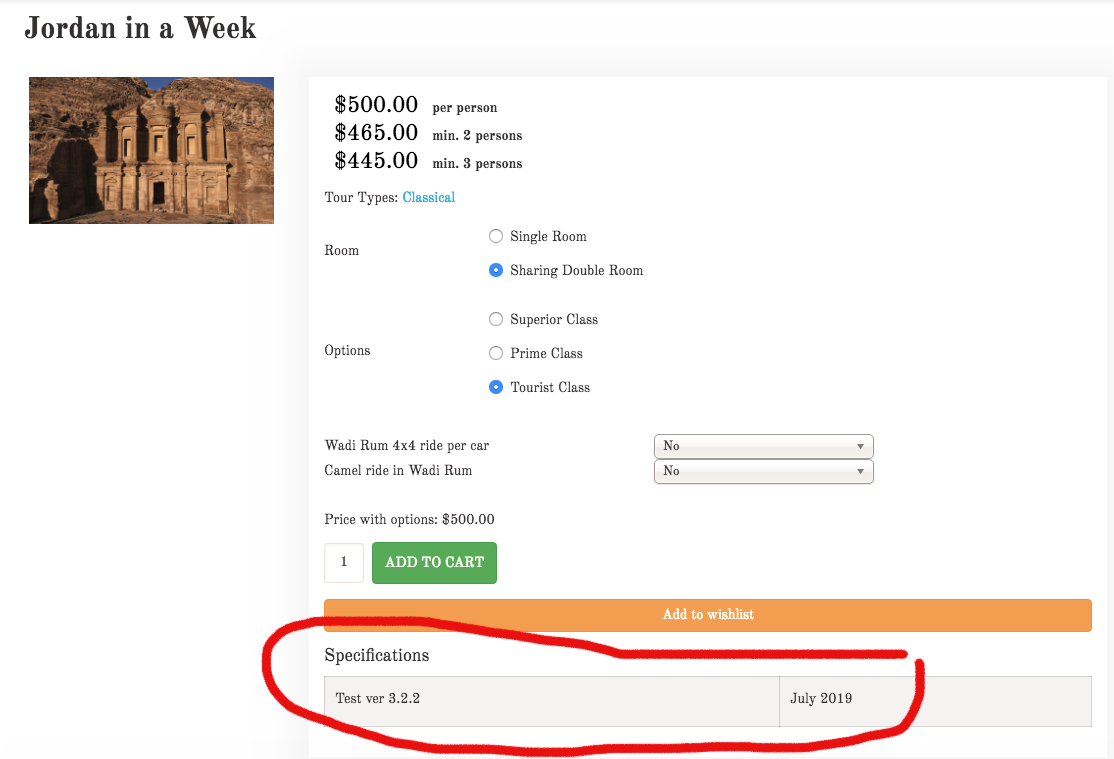Click the Specifications section heading
The height and width of the screenshot is (759, 1114).
(x=377, y=656)
